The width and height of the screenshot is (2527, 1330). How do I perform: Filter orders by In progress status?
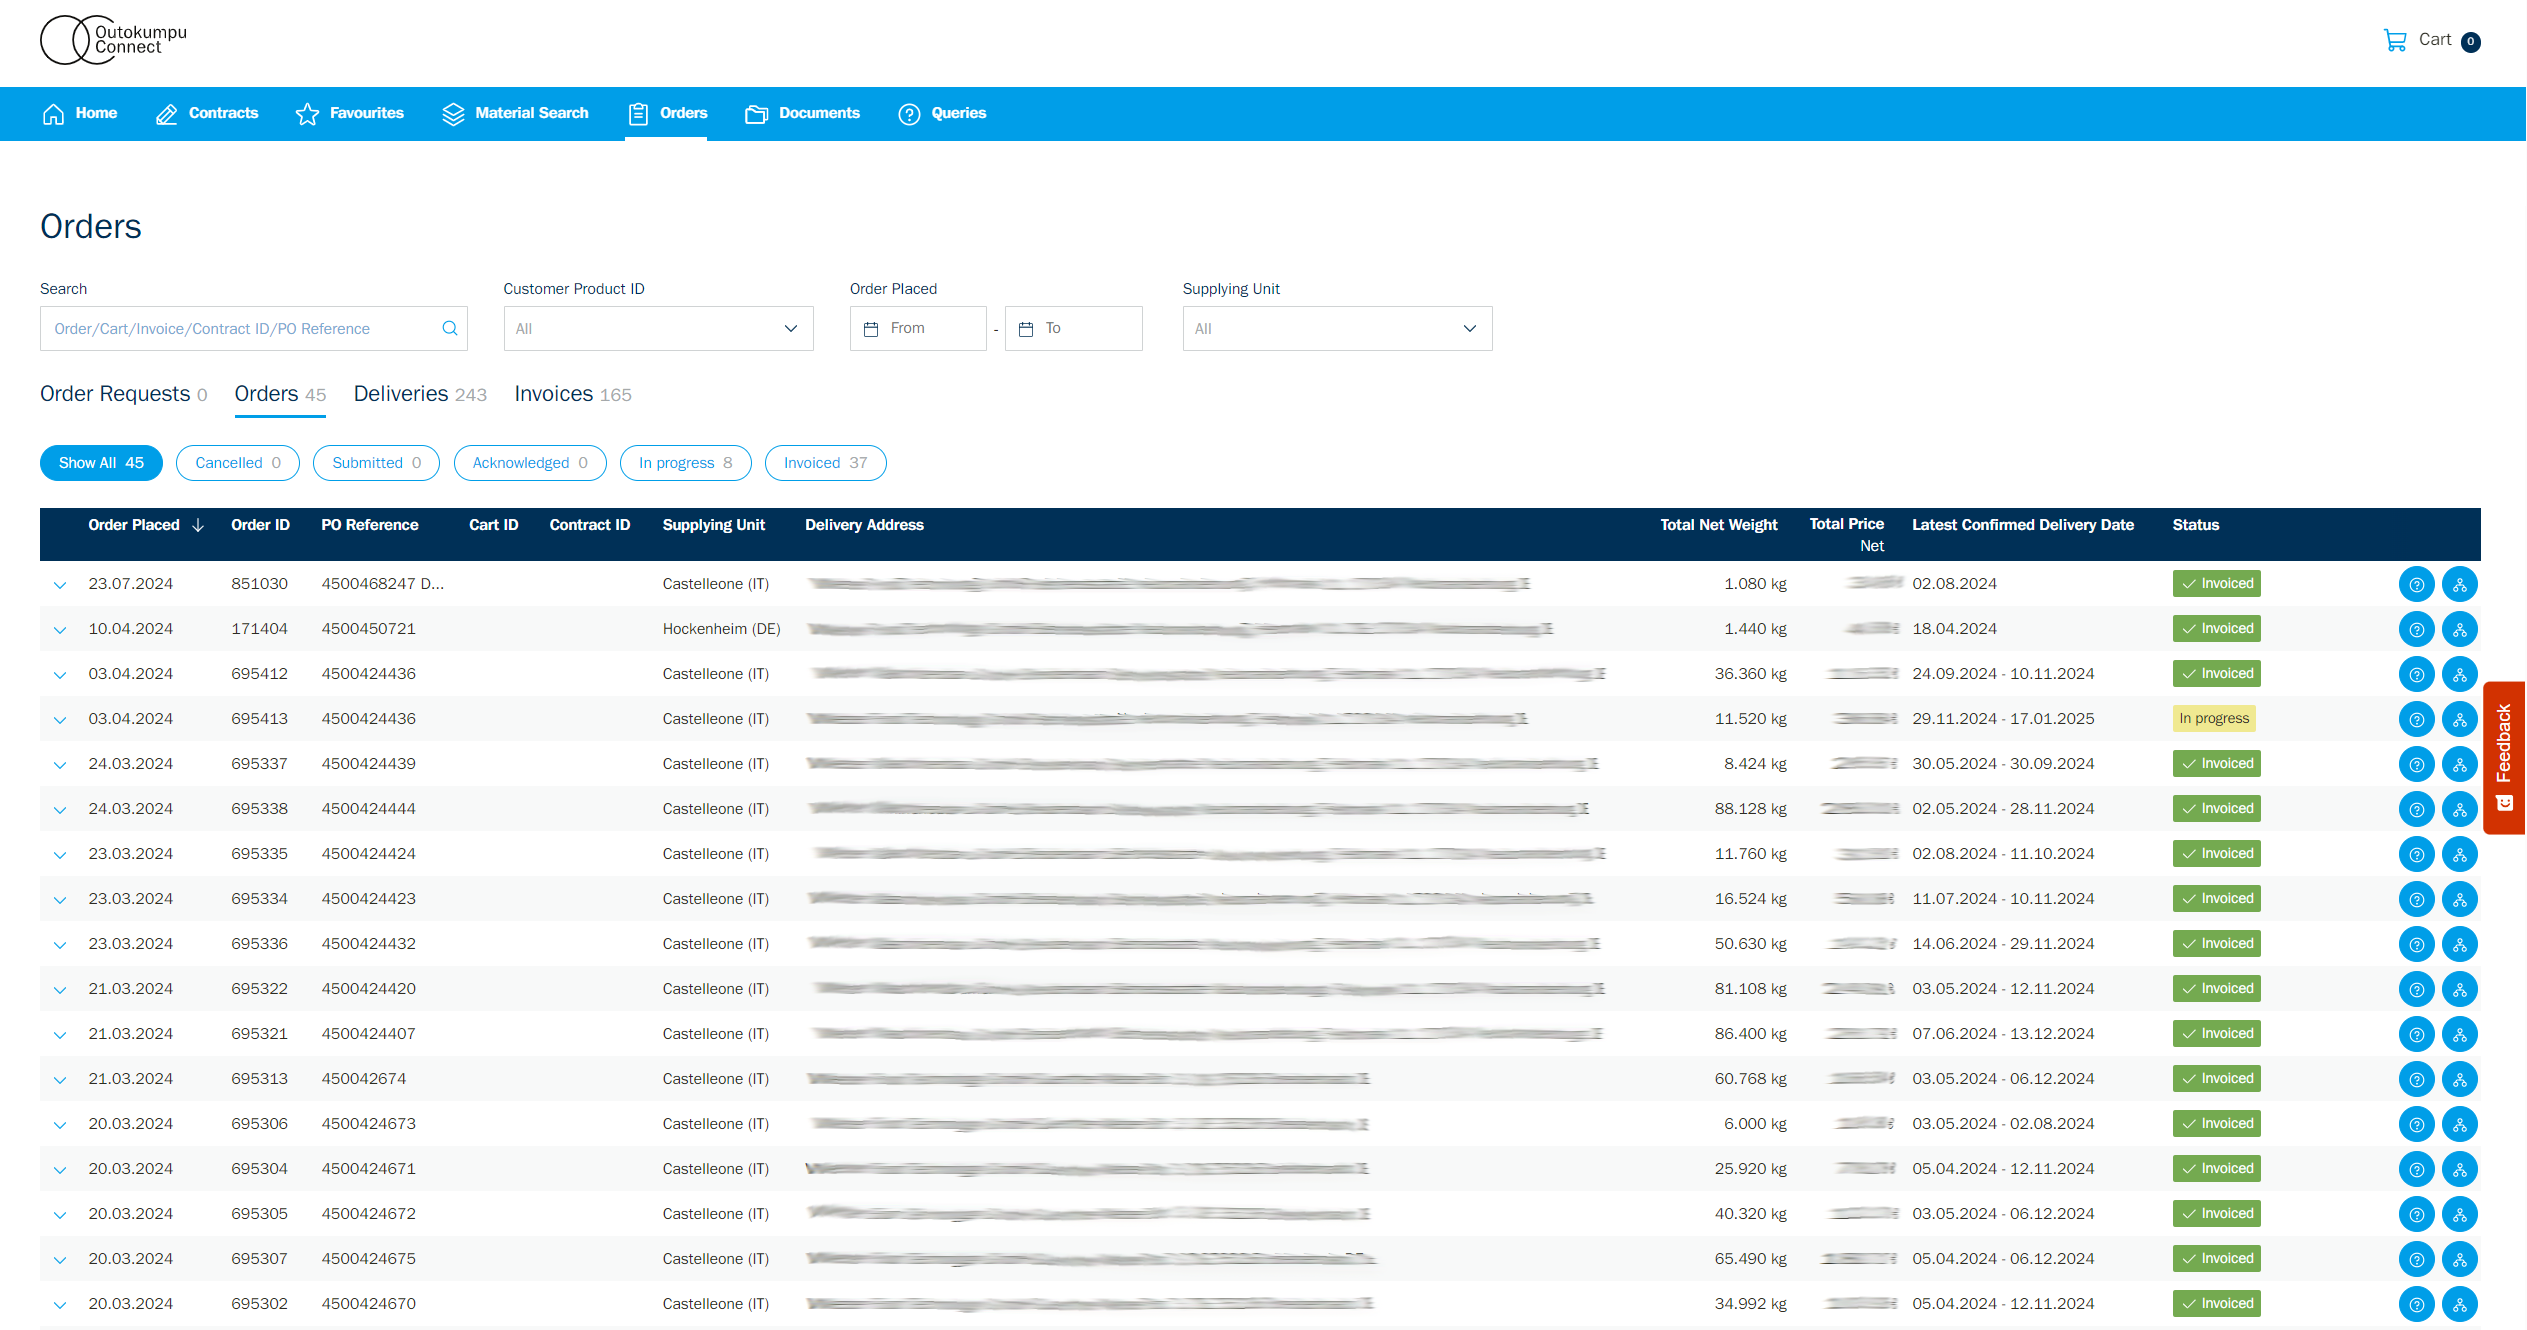pyautogui.click(x=685, y=463)
